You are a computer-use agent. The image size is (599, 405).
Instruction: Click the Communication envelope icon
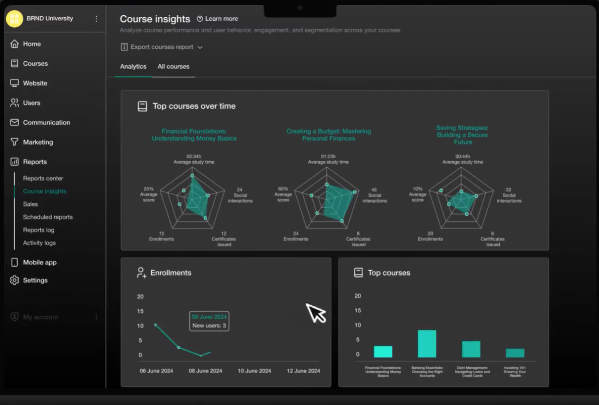point(15,123)
